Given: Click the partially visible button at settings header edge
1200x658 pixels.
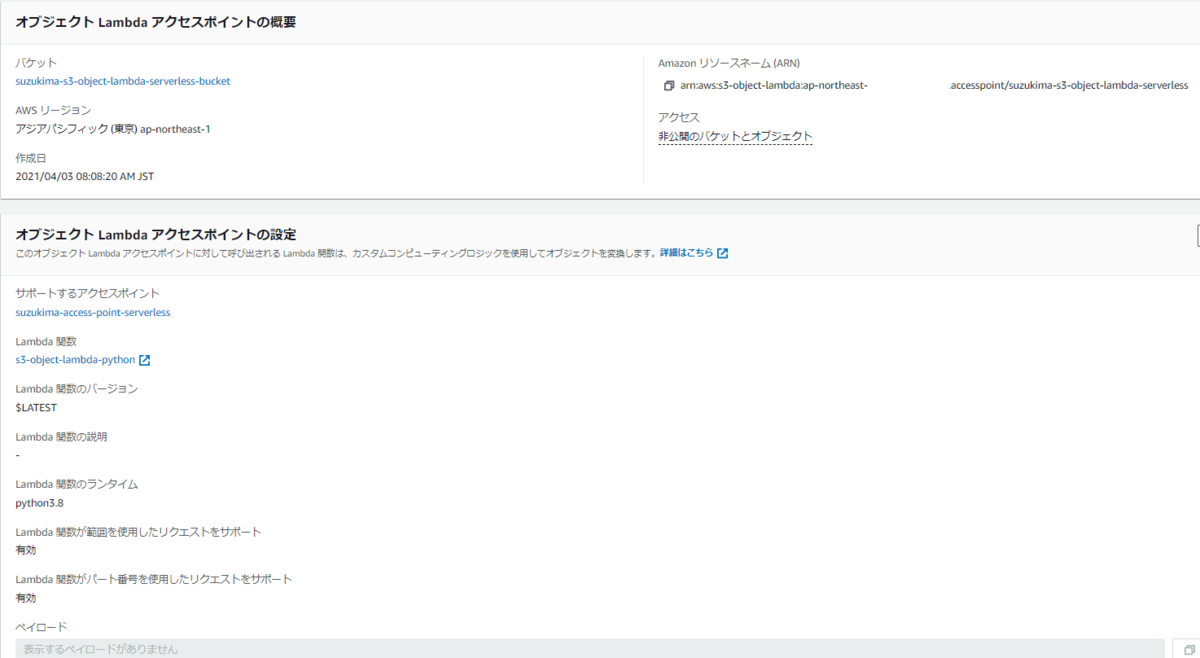Looking at the screenshot, I should [x=1196, y=234].
